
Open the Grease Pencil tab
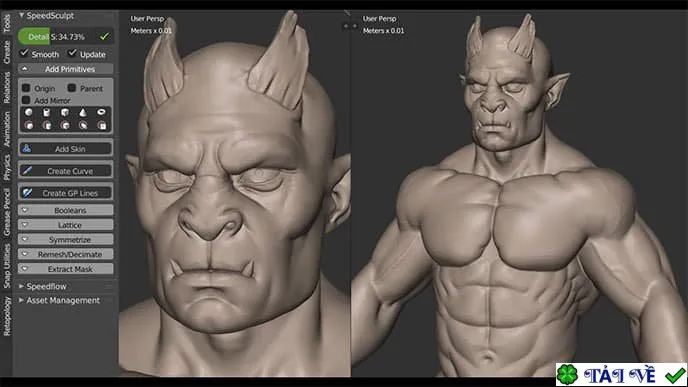(x=6, y=212)
